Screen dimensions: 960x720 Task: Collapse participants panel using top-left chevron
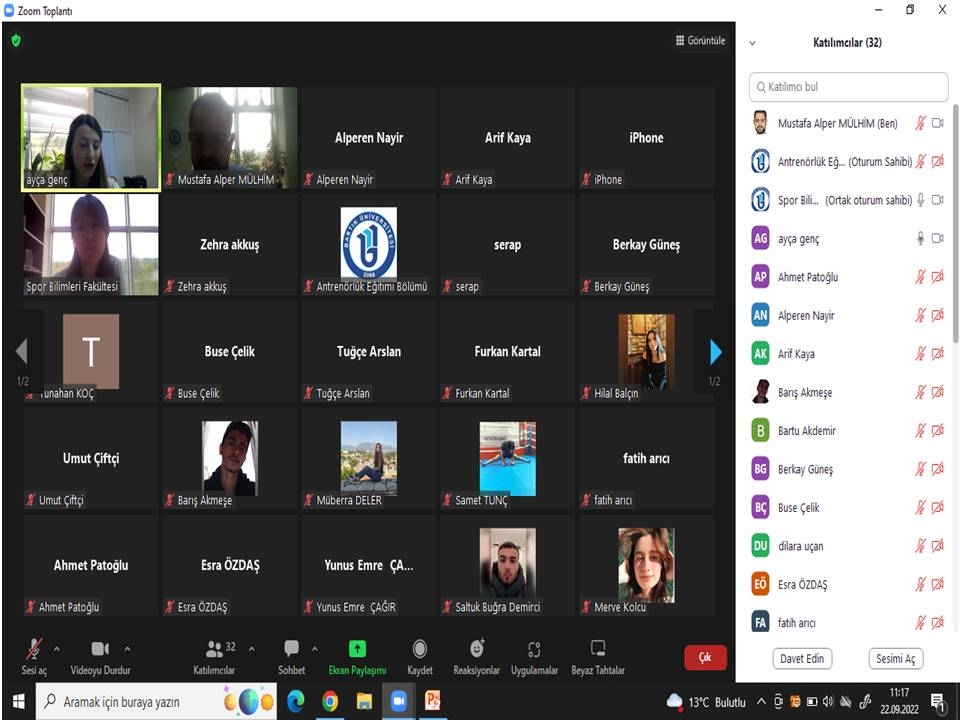tap(752, 43)
